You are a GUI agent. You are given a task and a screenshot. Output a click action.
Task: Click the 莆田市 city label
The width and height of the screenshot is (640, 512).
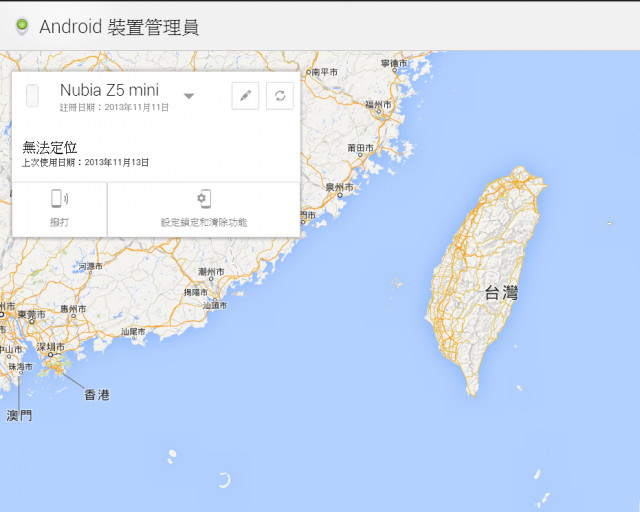[360, 148]
